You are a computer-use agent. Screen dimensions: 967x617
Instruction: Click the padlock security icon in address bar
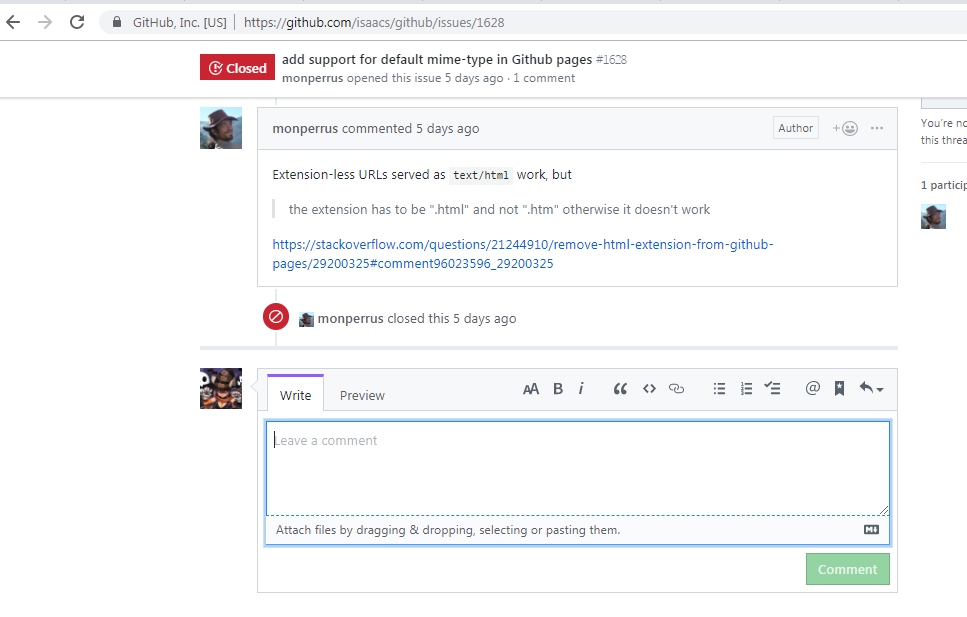pos(117,22)
